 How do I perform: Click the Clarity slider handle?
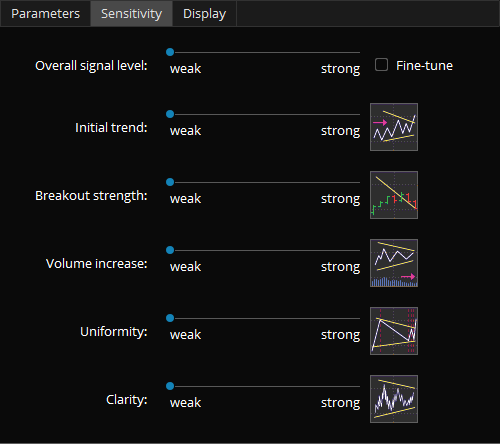(170, 386)
